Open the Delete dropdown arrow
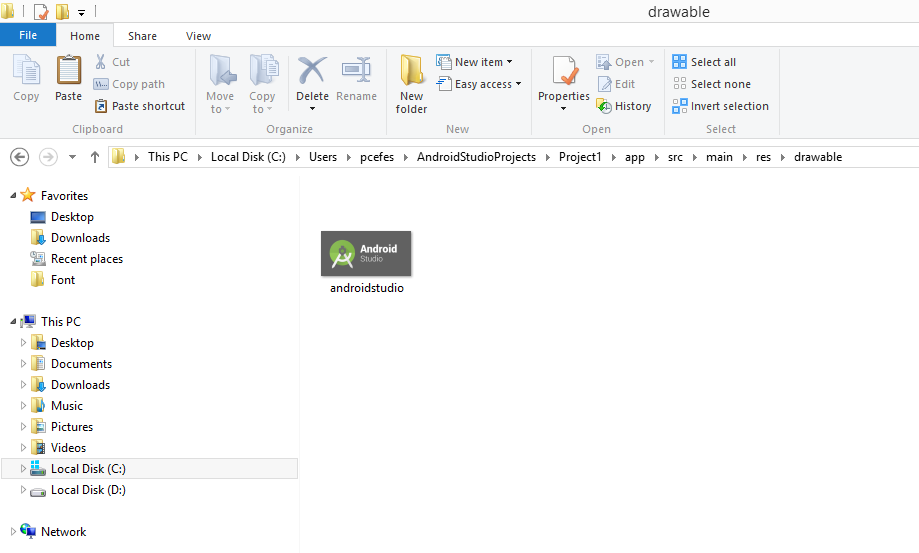Screen dimensions: 919x553 pyautogui.click(x=312, y=109)
